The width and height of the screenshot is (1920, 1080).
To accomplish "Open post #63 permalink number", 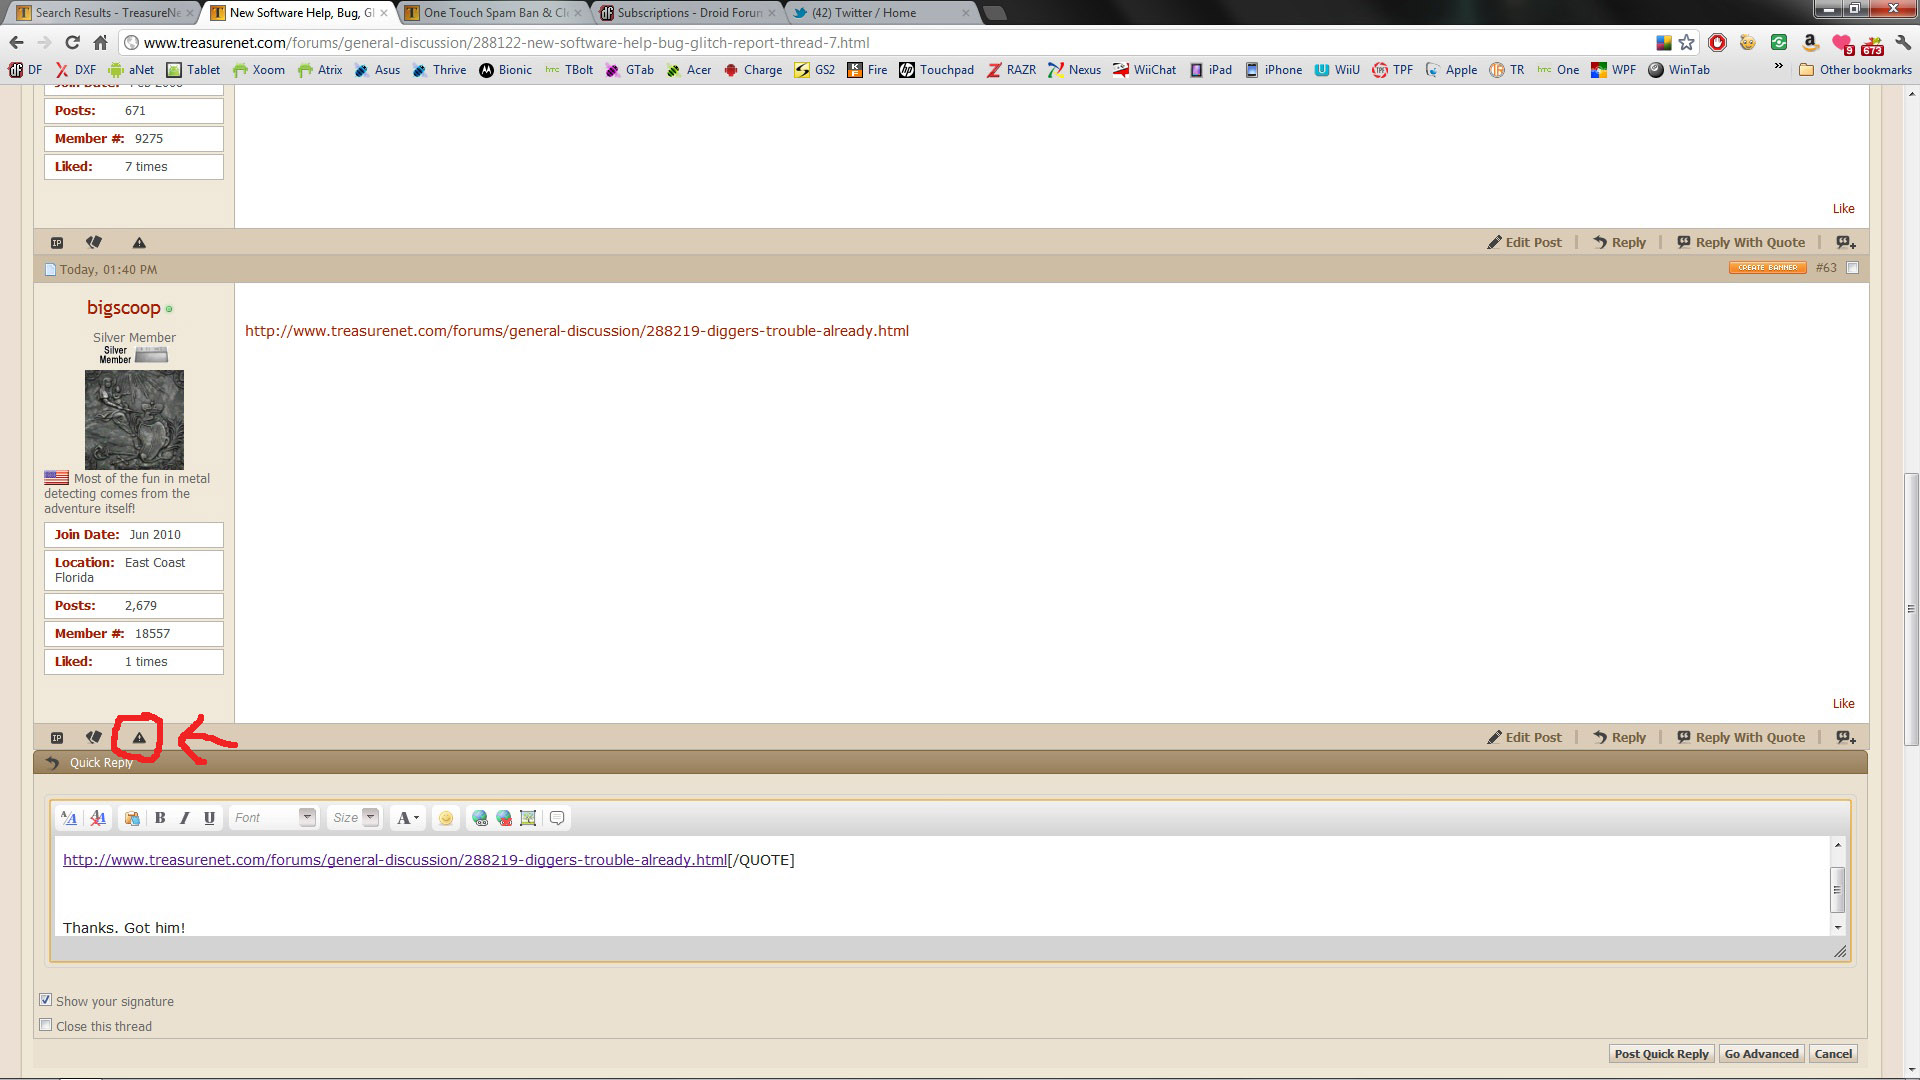I will point(1826,268).
